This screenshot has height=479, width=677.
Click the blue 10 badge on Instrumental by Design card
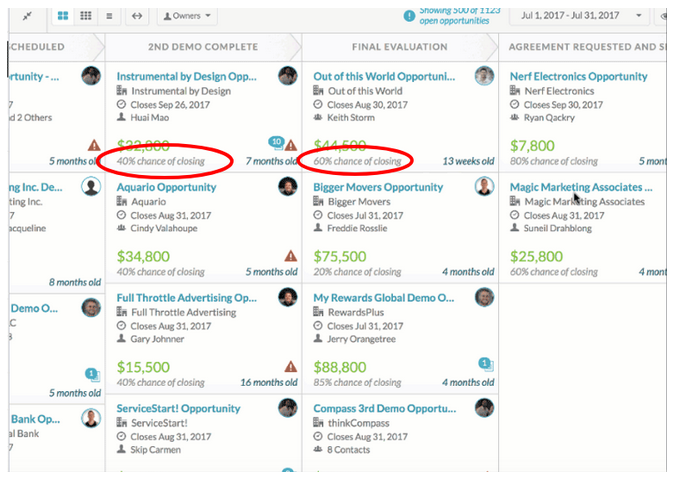(x=277, y=143)
